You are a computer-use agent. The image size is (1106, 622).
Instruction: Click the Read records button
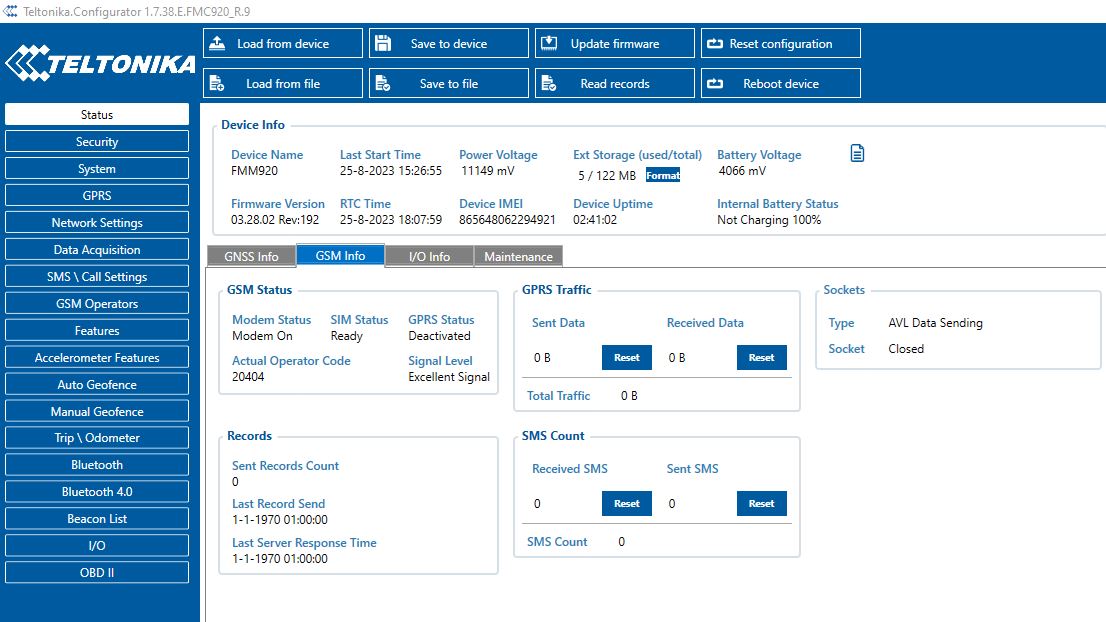click(x=614, y=83)
